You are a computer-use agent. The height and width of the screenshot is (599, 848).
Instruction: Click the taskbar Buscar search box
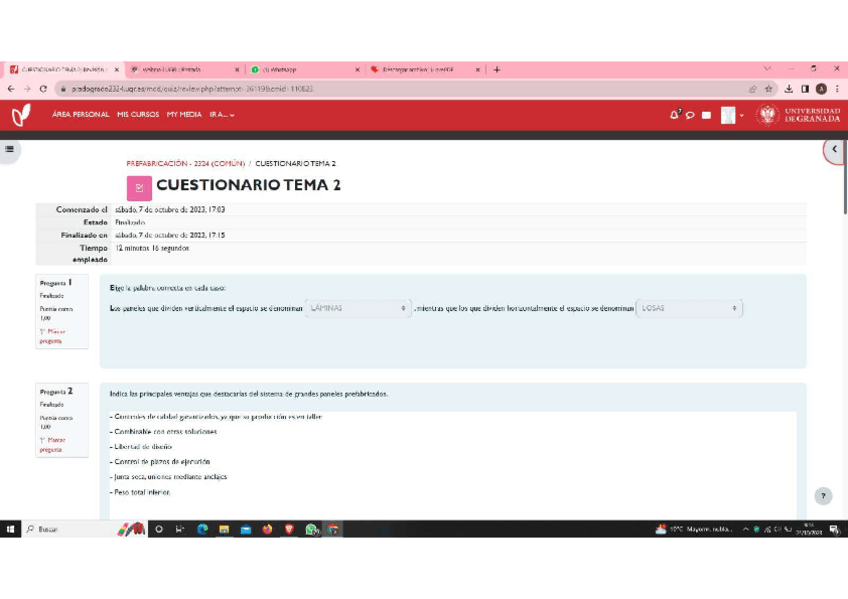point(68,529)
